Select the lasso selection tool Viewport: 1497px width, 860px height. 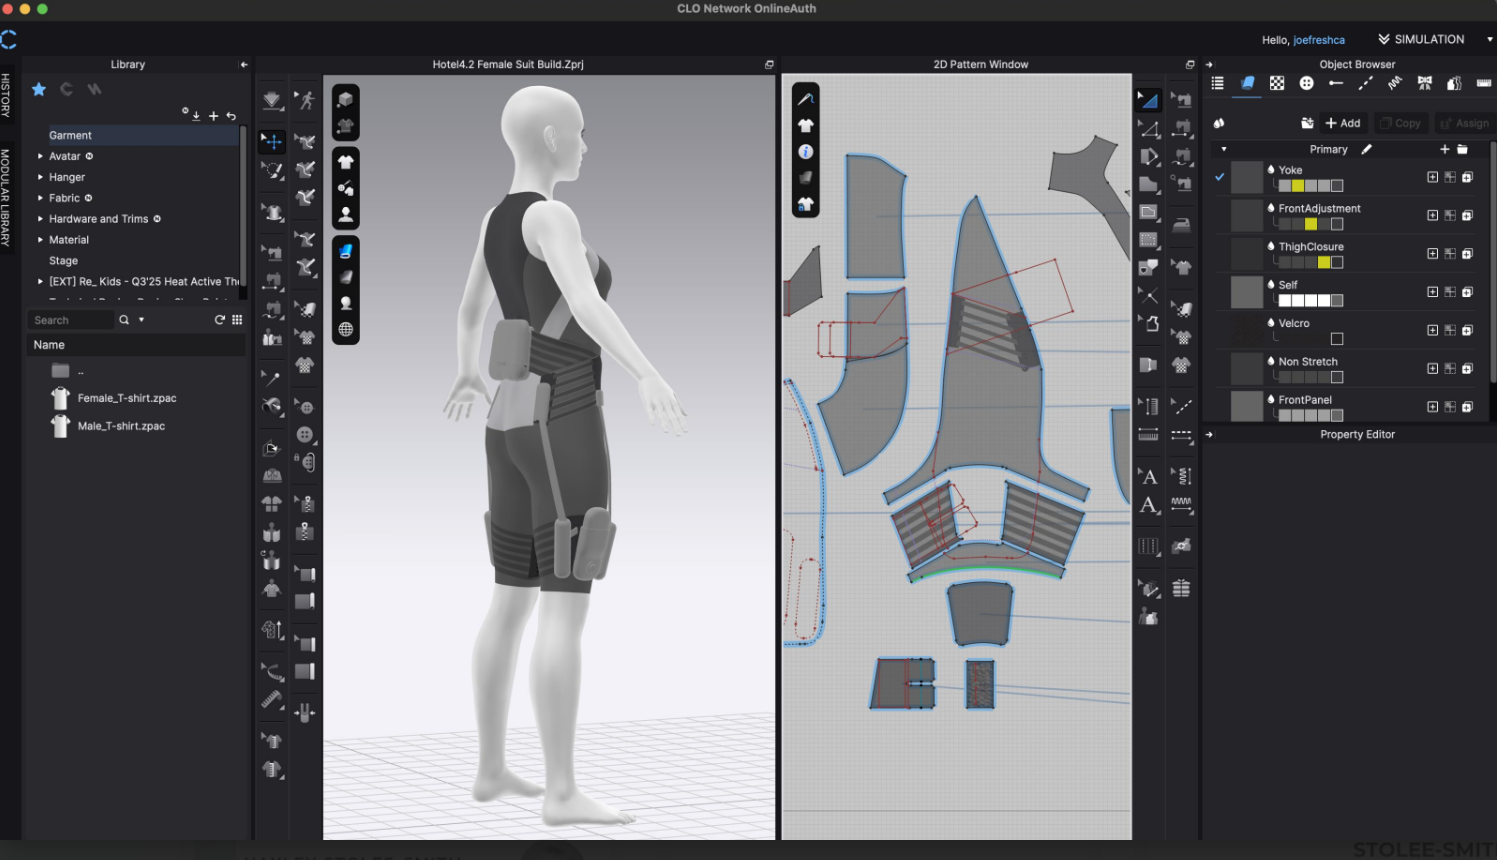272,169
